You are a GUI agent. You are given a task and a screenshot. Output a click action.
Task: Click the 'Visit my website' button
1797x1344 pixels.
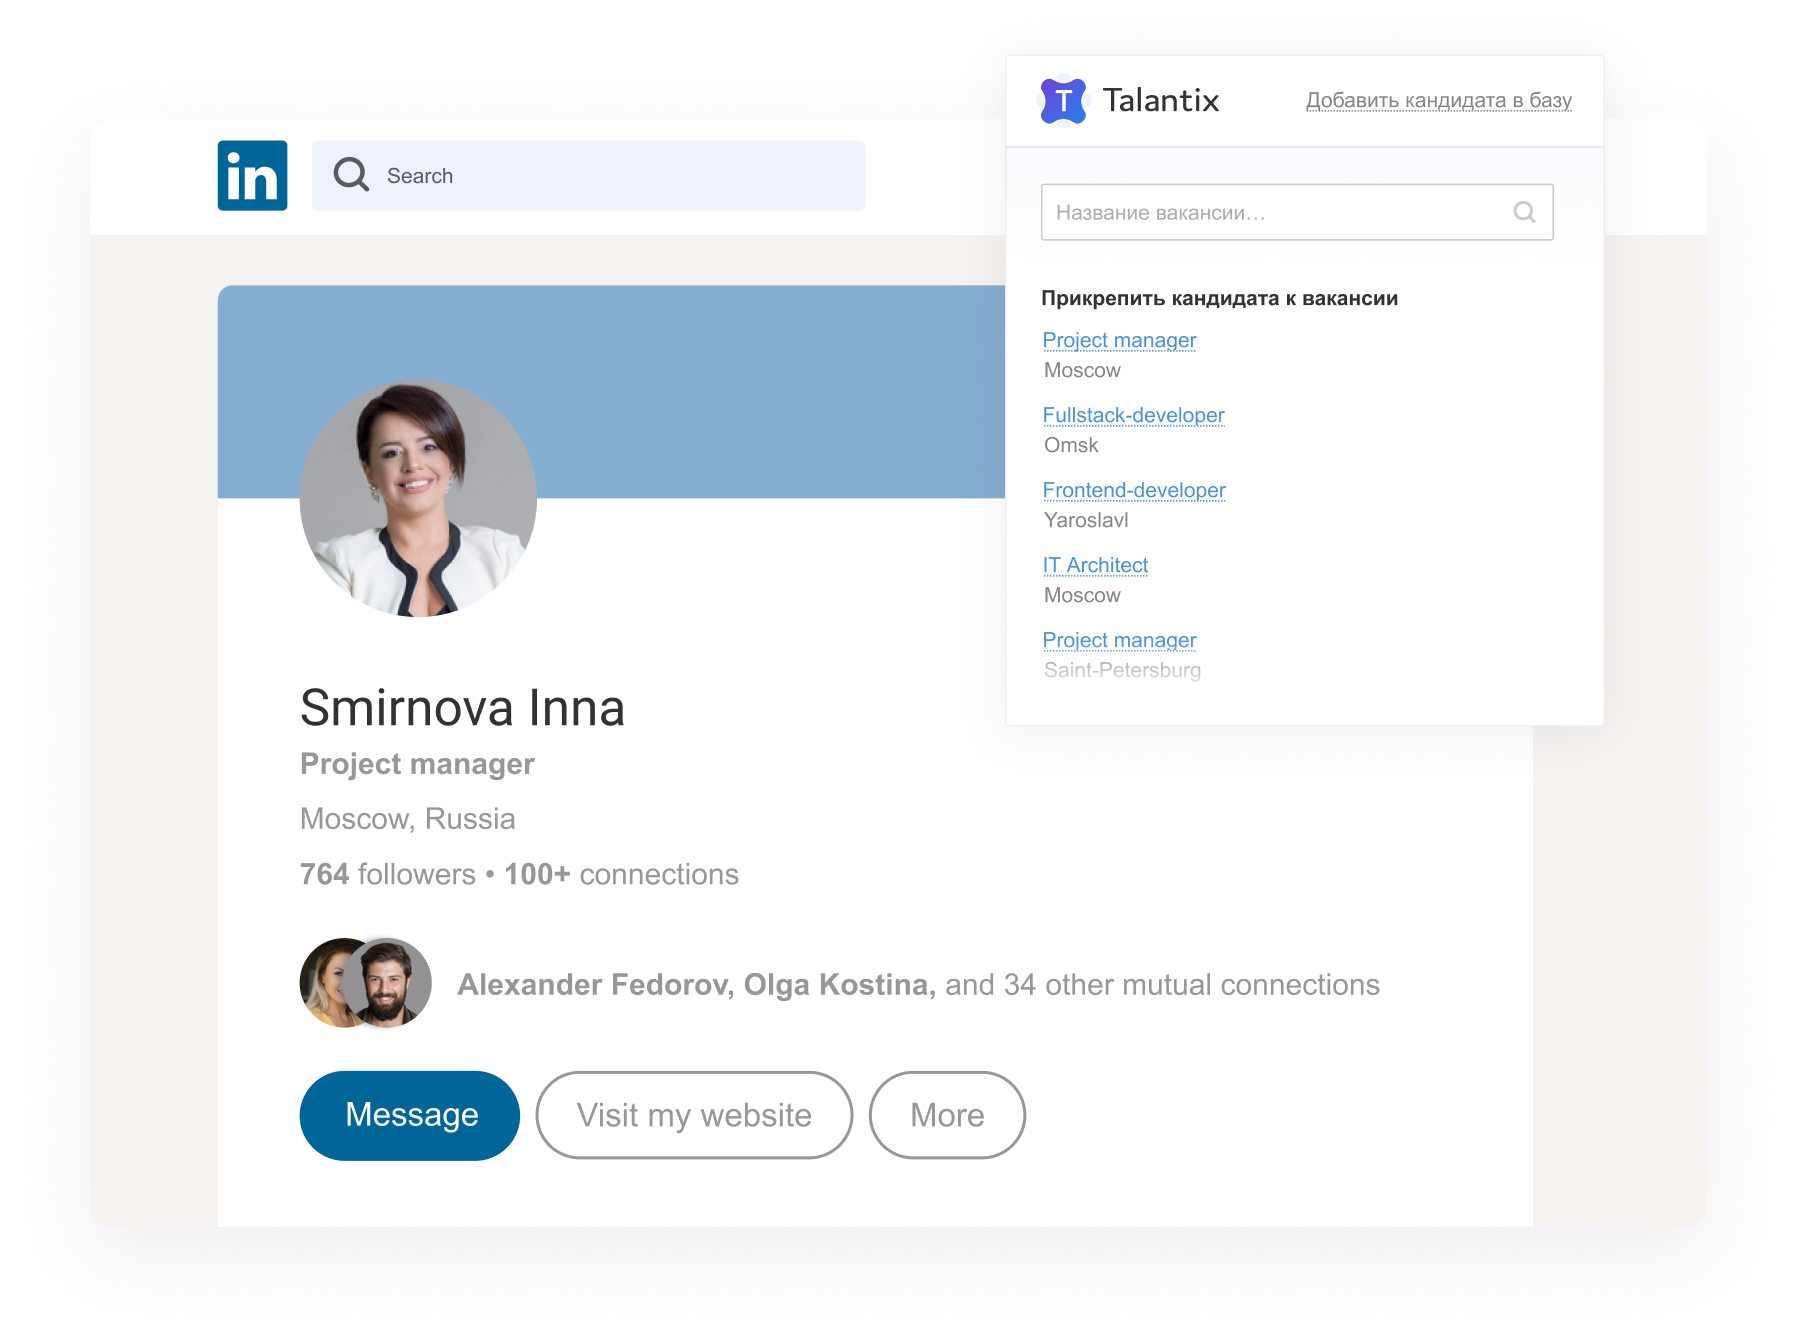694,1115
